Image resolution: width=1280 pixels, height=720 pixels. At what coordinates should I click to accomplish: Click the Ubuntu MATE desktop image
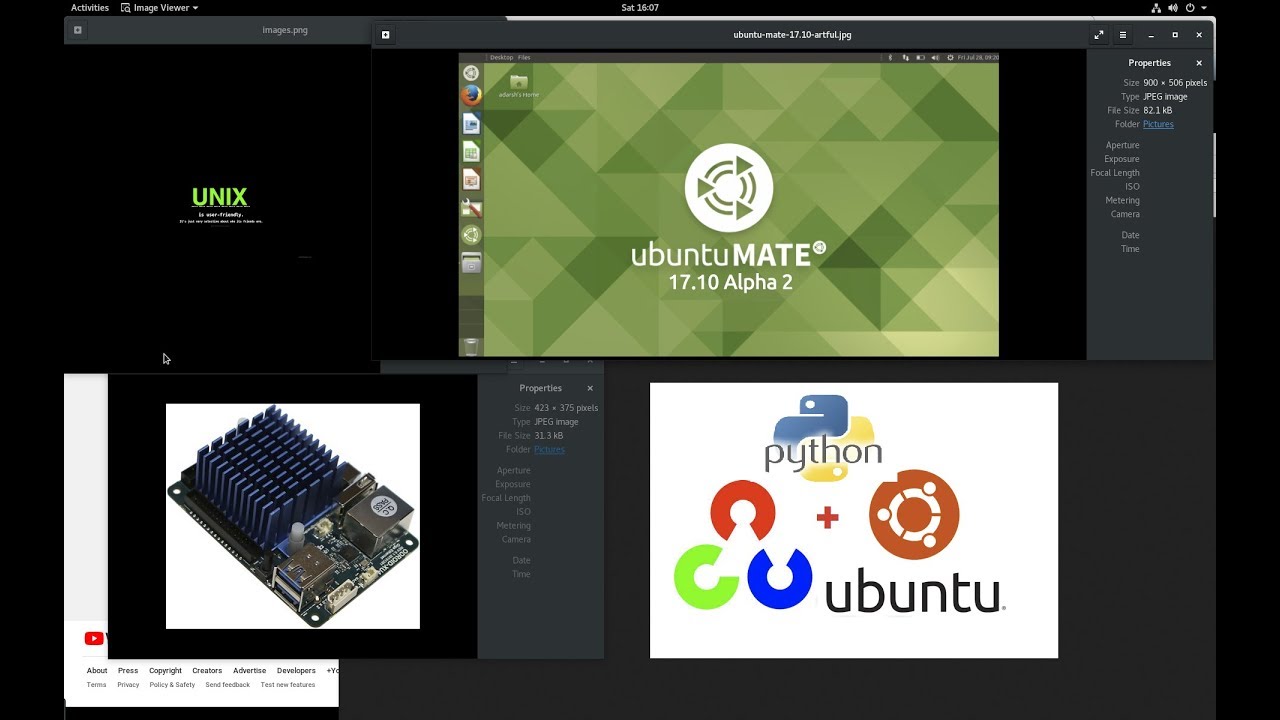pos(728,205)
